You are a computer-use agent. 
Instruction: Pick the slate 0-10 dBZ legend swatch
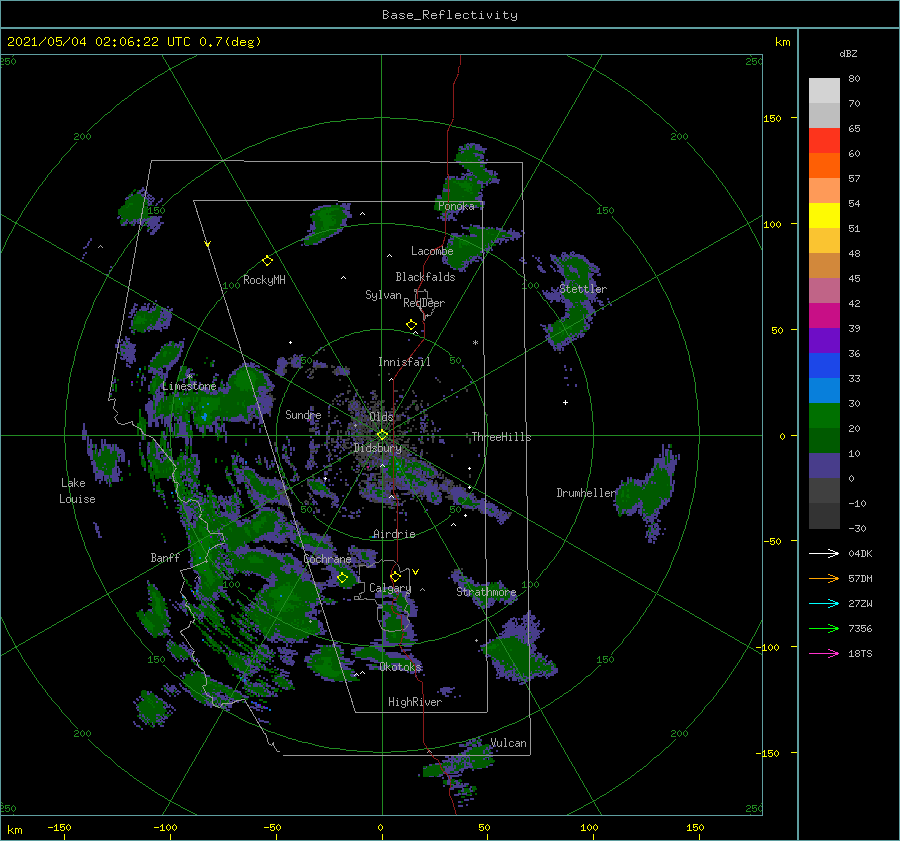pos(824,466)
